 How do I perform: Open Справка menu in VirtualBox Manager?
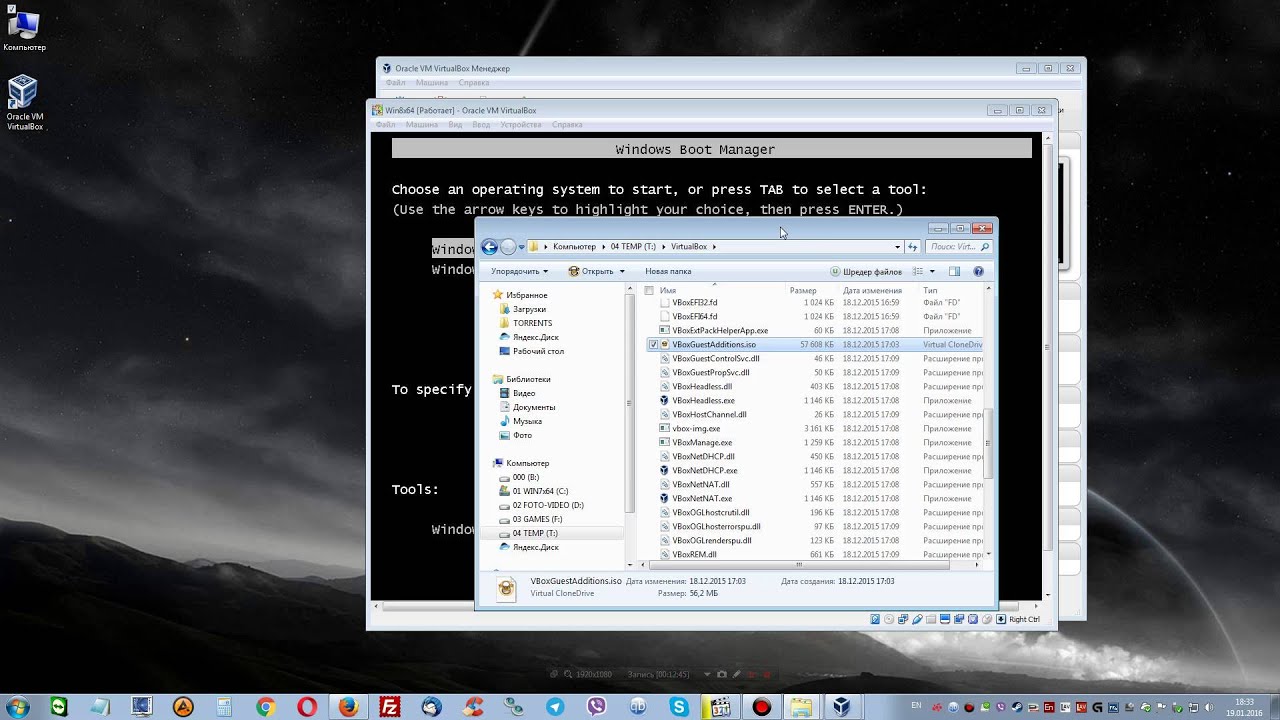[x=474, y=83]
